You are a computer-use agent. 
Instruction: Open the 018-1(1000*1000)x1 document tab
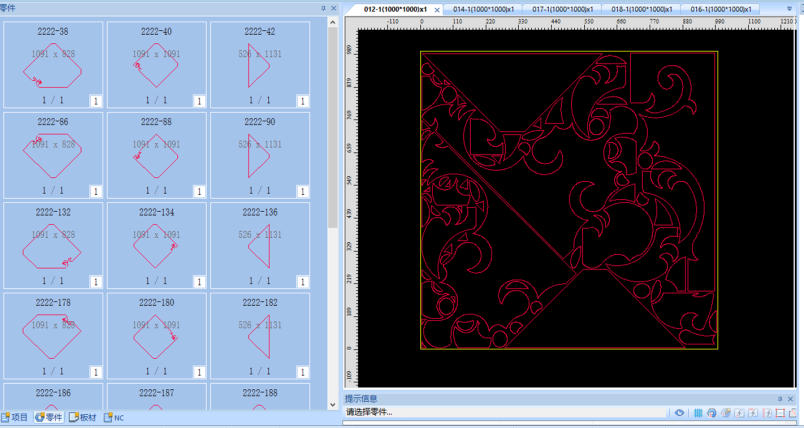click(x=641, y=9)
